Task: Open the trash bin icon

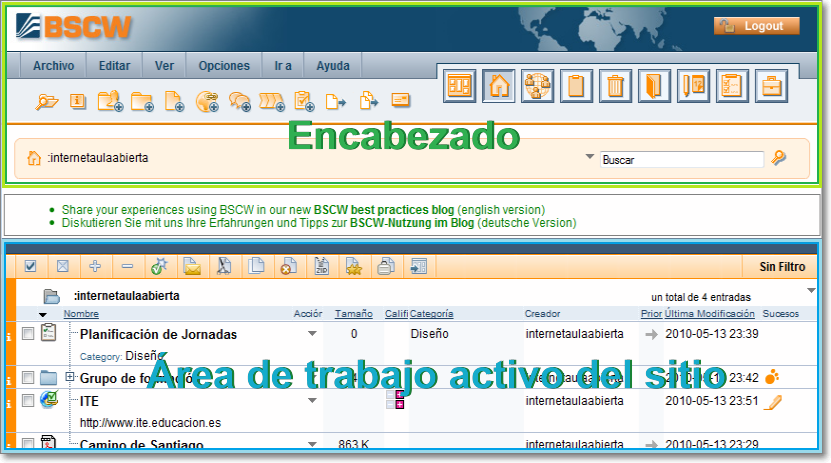Action: pos(615,86)
